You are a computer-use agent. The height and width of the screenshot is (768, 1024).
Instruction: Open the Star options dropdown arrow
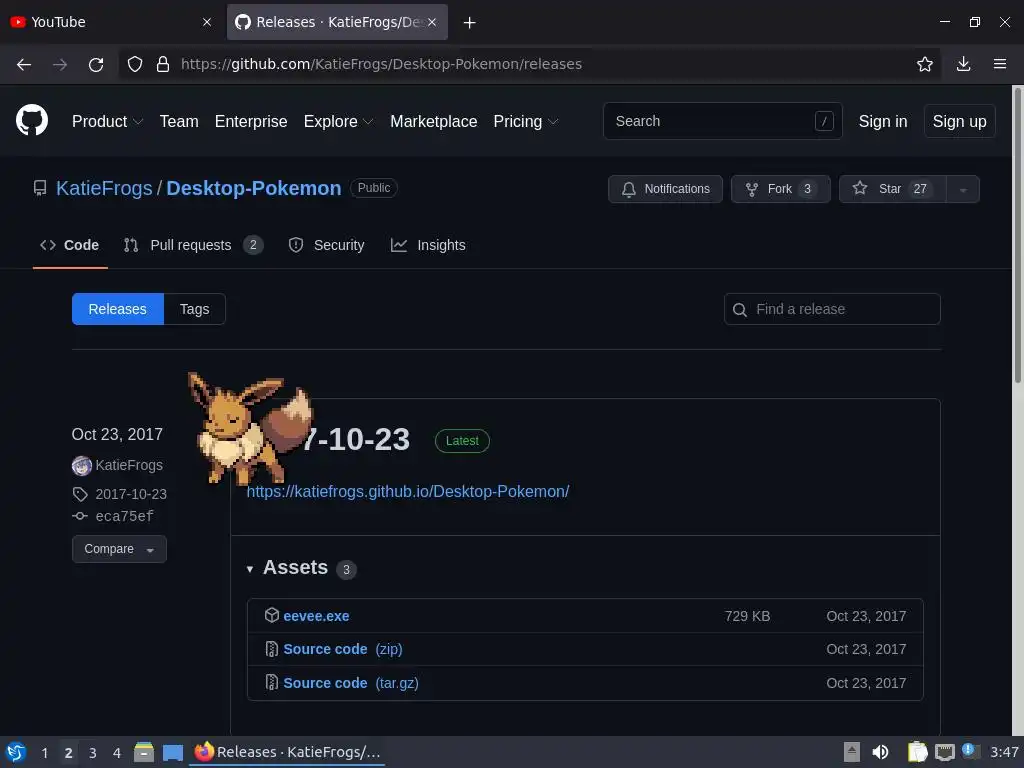[x=963, y=189]
